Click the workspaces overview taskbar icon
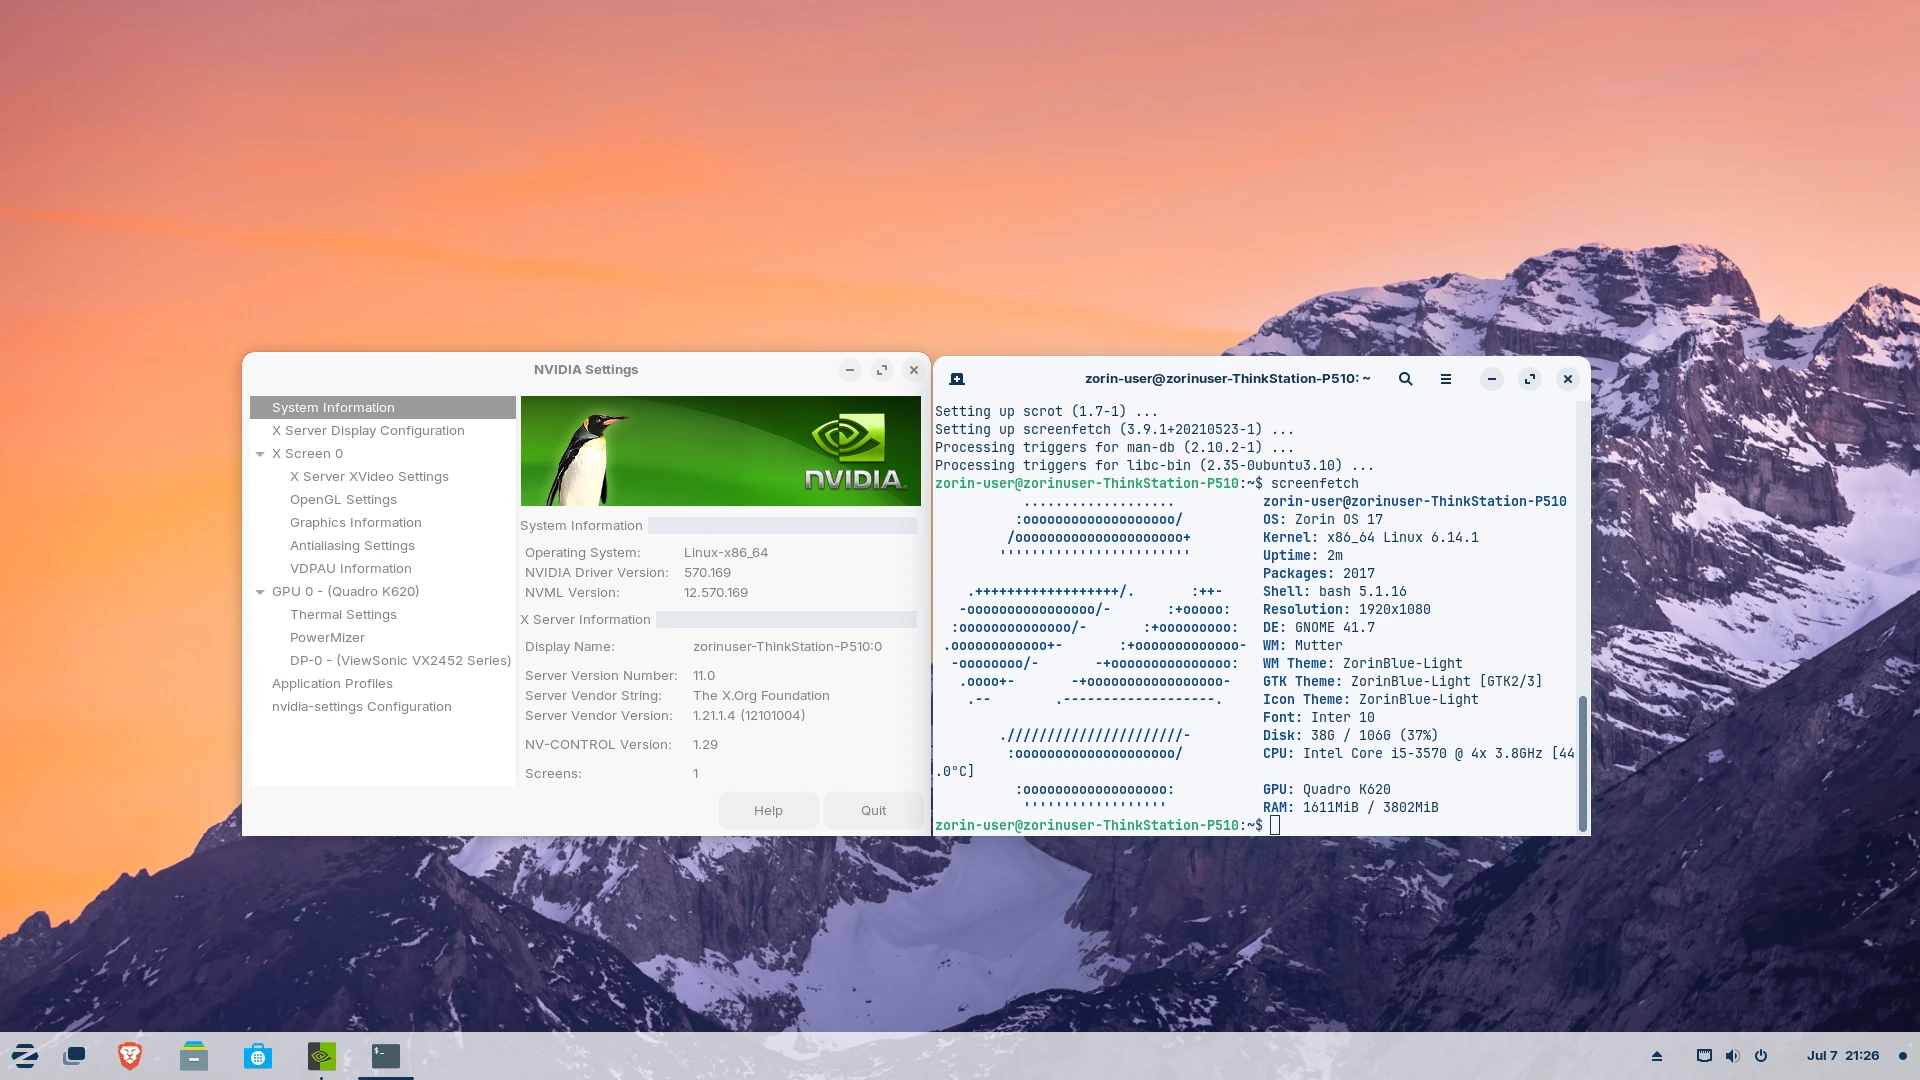The width and height of the screenshot is (1920, 1080). click(74, 1056)
